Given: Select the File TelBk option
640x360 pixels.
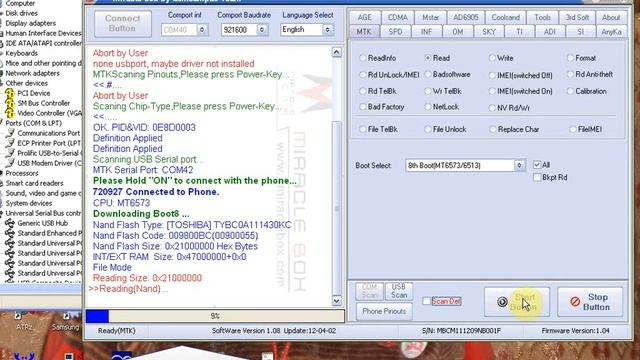Looking at the screenshot, I should coord(362,129).
